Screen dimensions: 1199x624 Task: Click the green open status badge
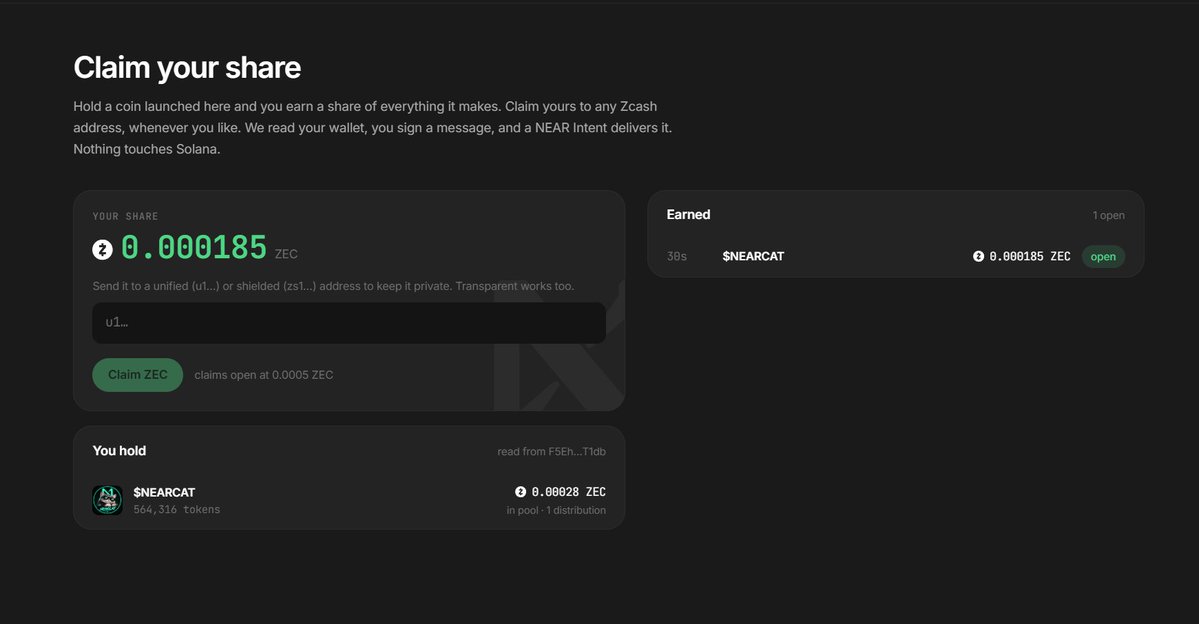click(x=1103, y=256)
